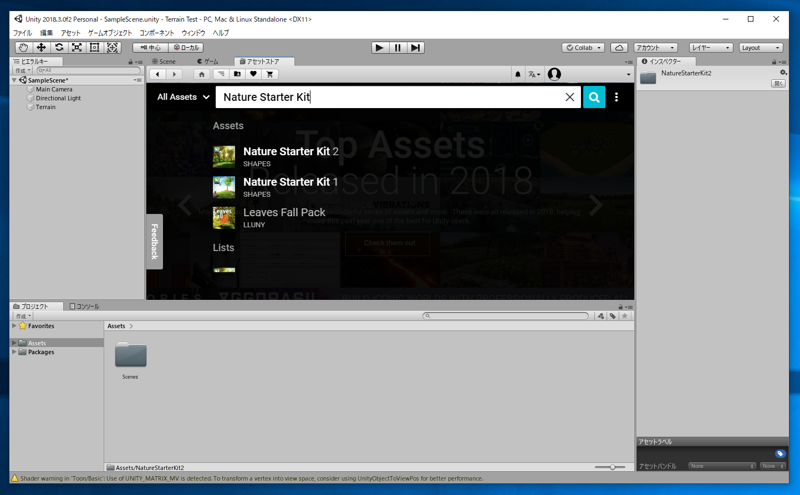Screen dimensions: 800x495
Task: Go forward in Asset Store browser
Action: click(174, 74)
